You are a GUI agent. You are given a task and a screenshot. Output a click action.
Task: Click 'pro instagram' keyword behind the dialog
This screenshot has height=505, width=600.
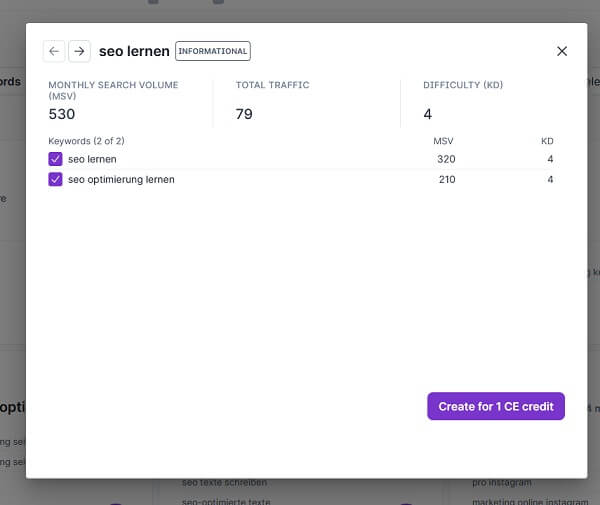coord(500,483)
